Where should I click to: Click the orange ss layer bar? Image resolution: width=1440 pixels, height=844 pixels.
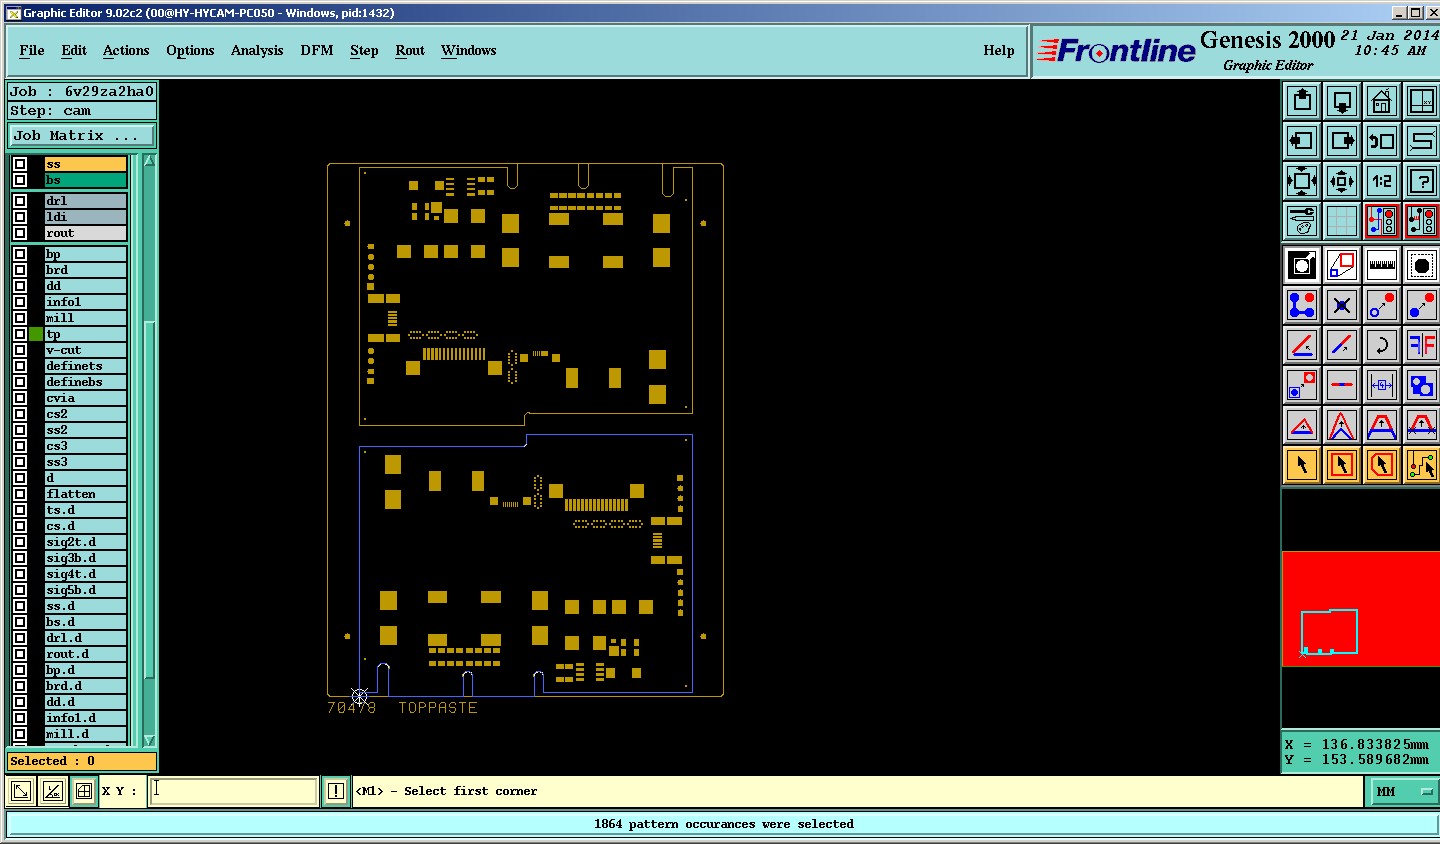[86, 164]
